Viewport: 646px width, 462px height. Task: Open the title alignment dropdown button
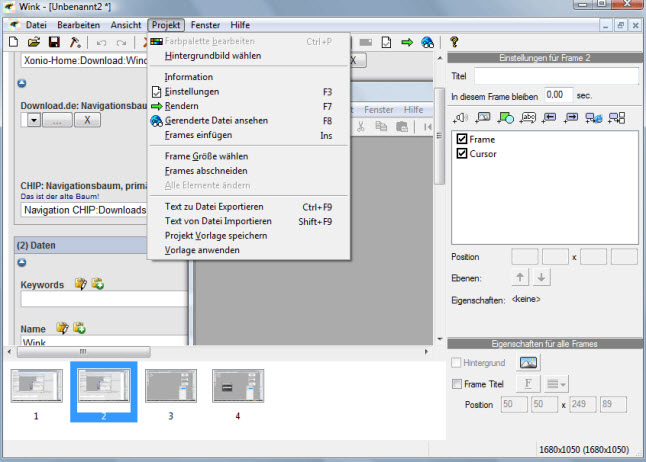[556, 384]
